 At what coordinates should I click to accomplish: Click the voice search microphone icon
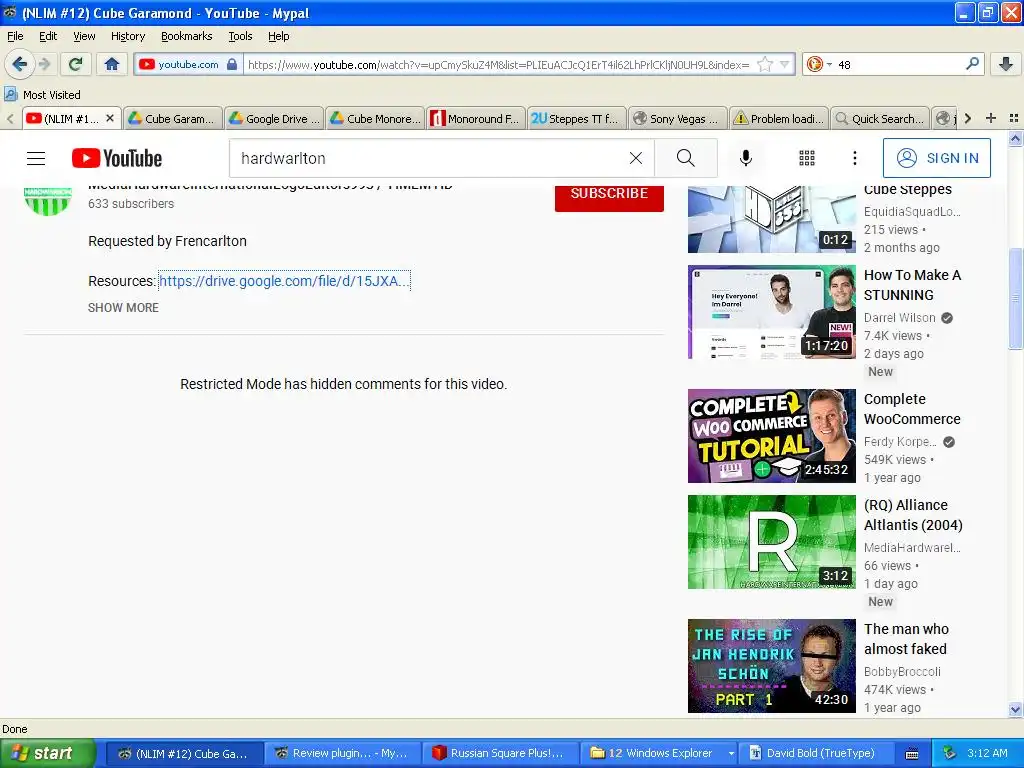[x=746, y=158]
